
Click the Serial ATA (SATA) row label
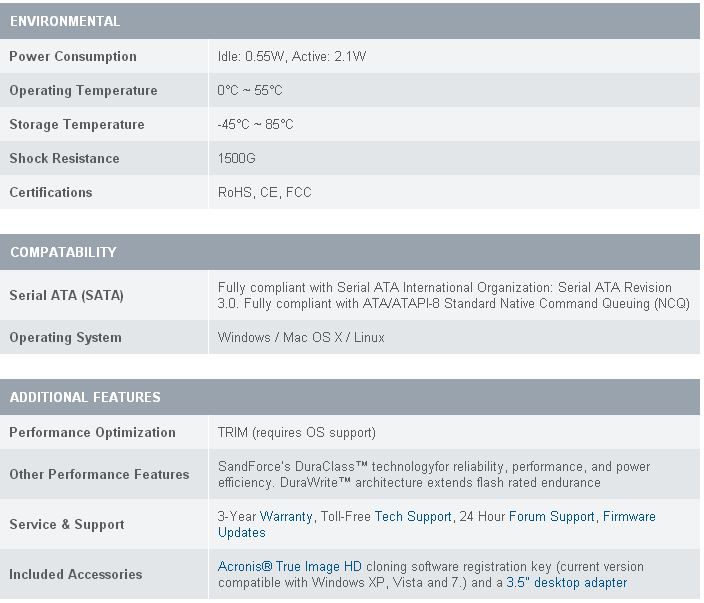point(66,296)
